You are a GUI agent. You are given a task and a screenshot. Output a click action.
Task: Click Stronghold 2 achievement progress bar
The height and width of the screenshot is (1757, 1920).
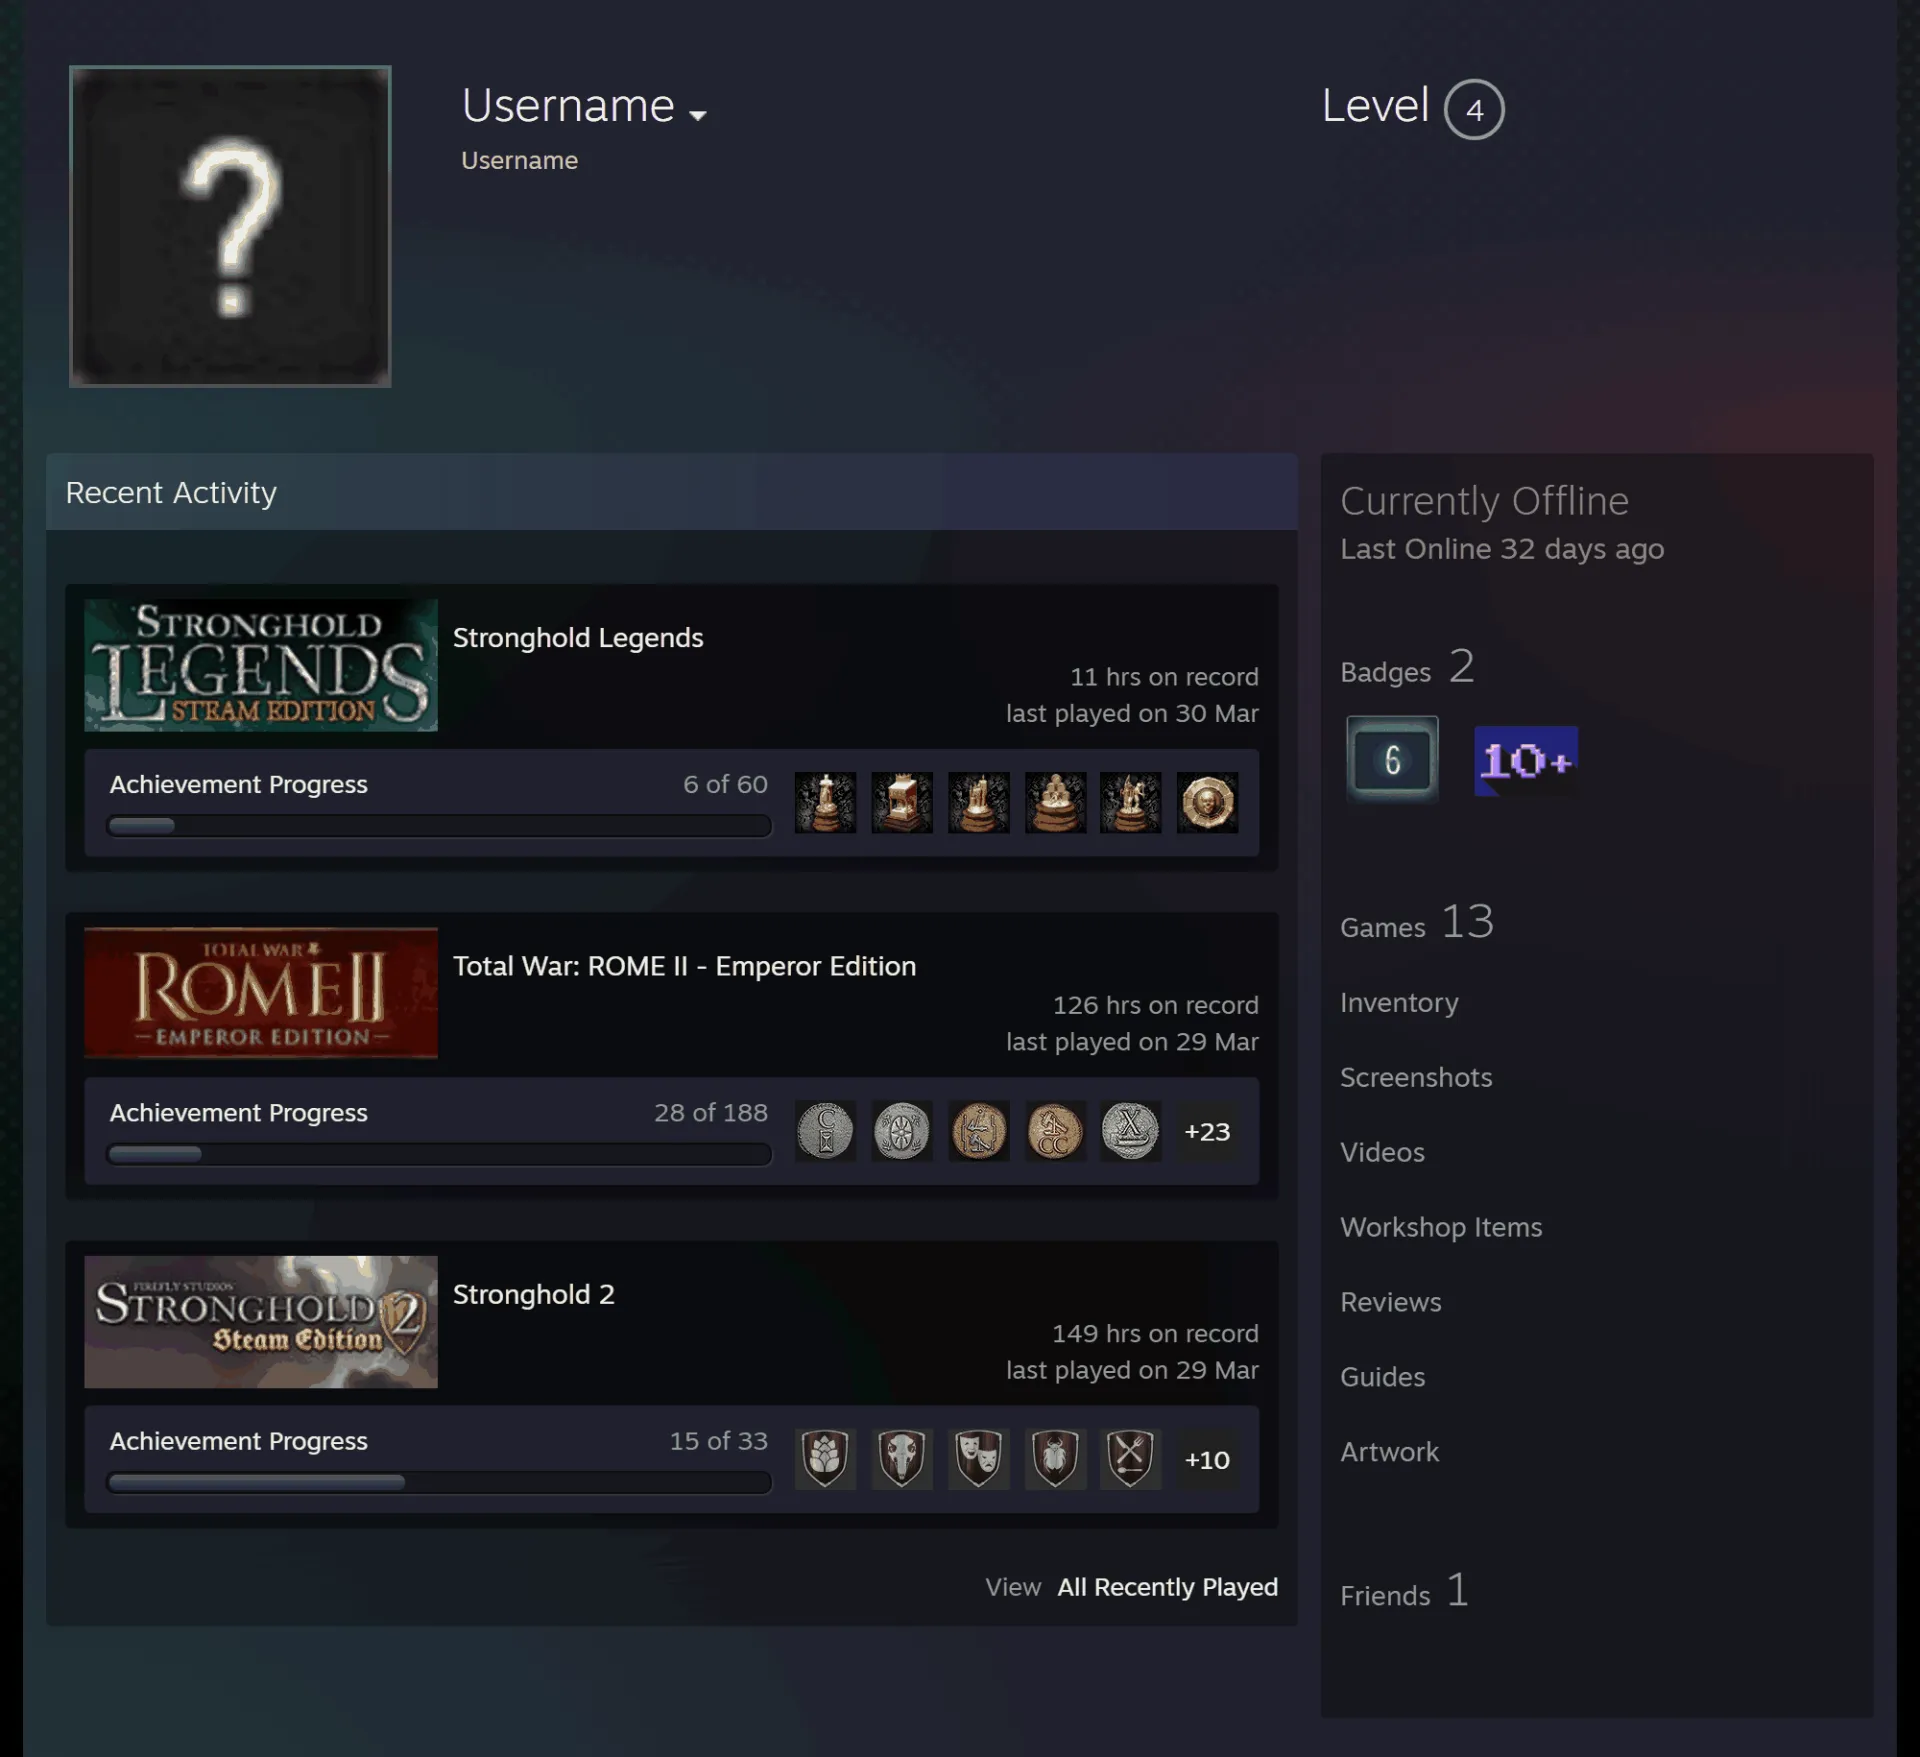tap(439, 1482)
